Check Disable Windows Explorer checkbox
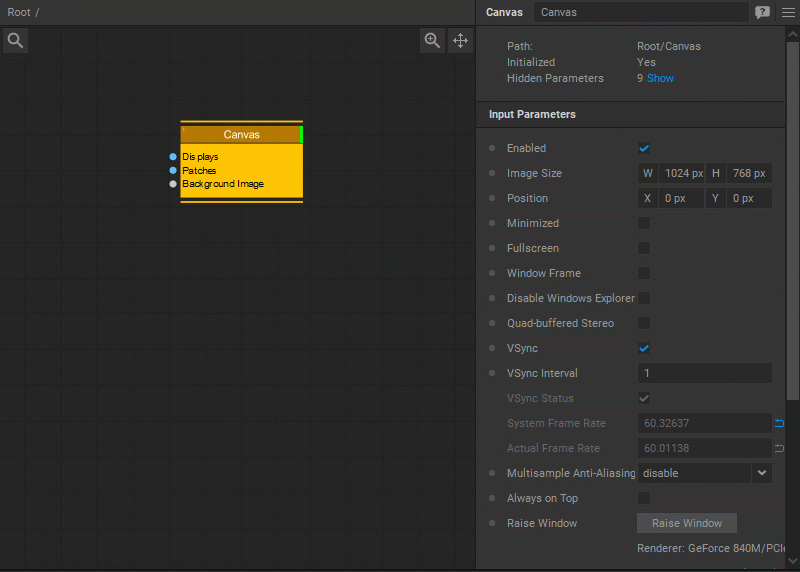The height and width of the screenshot is (572, 800). 644,298
